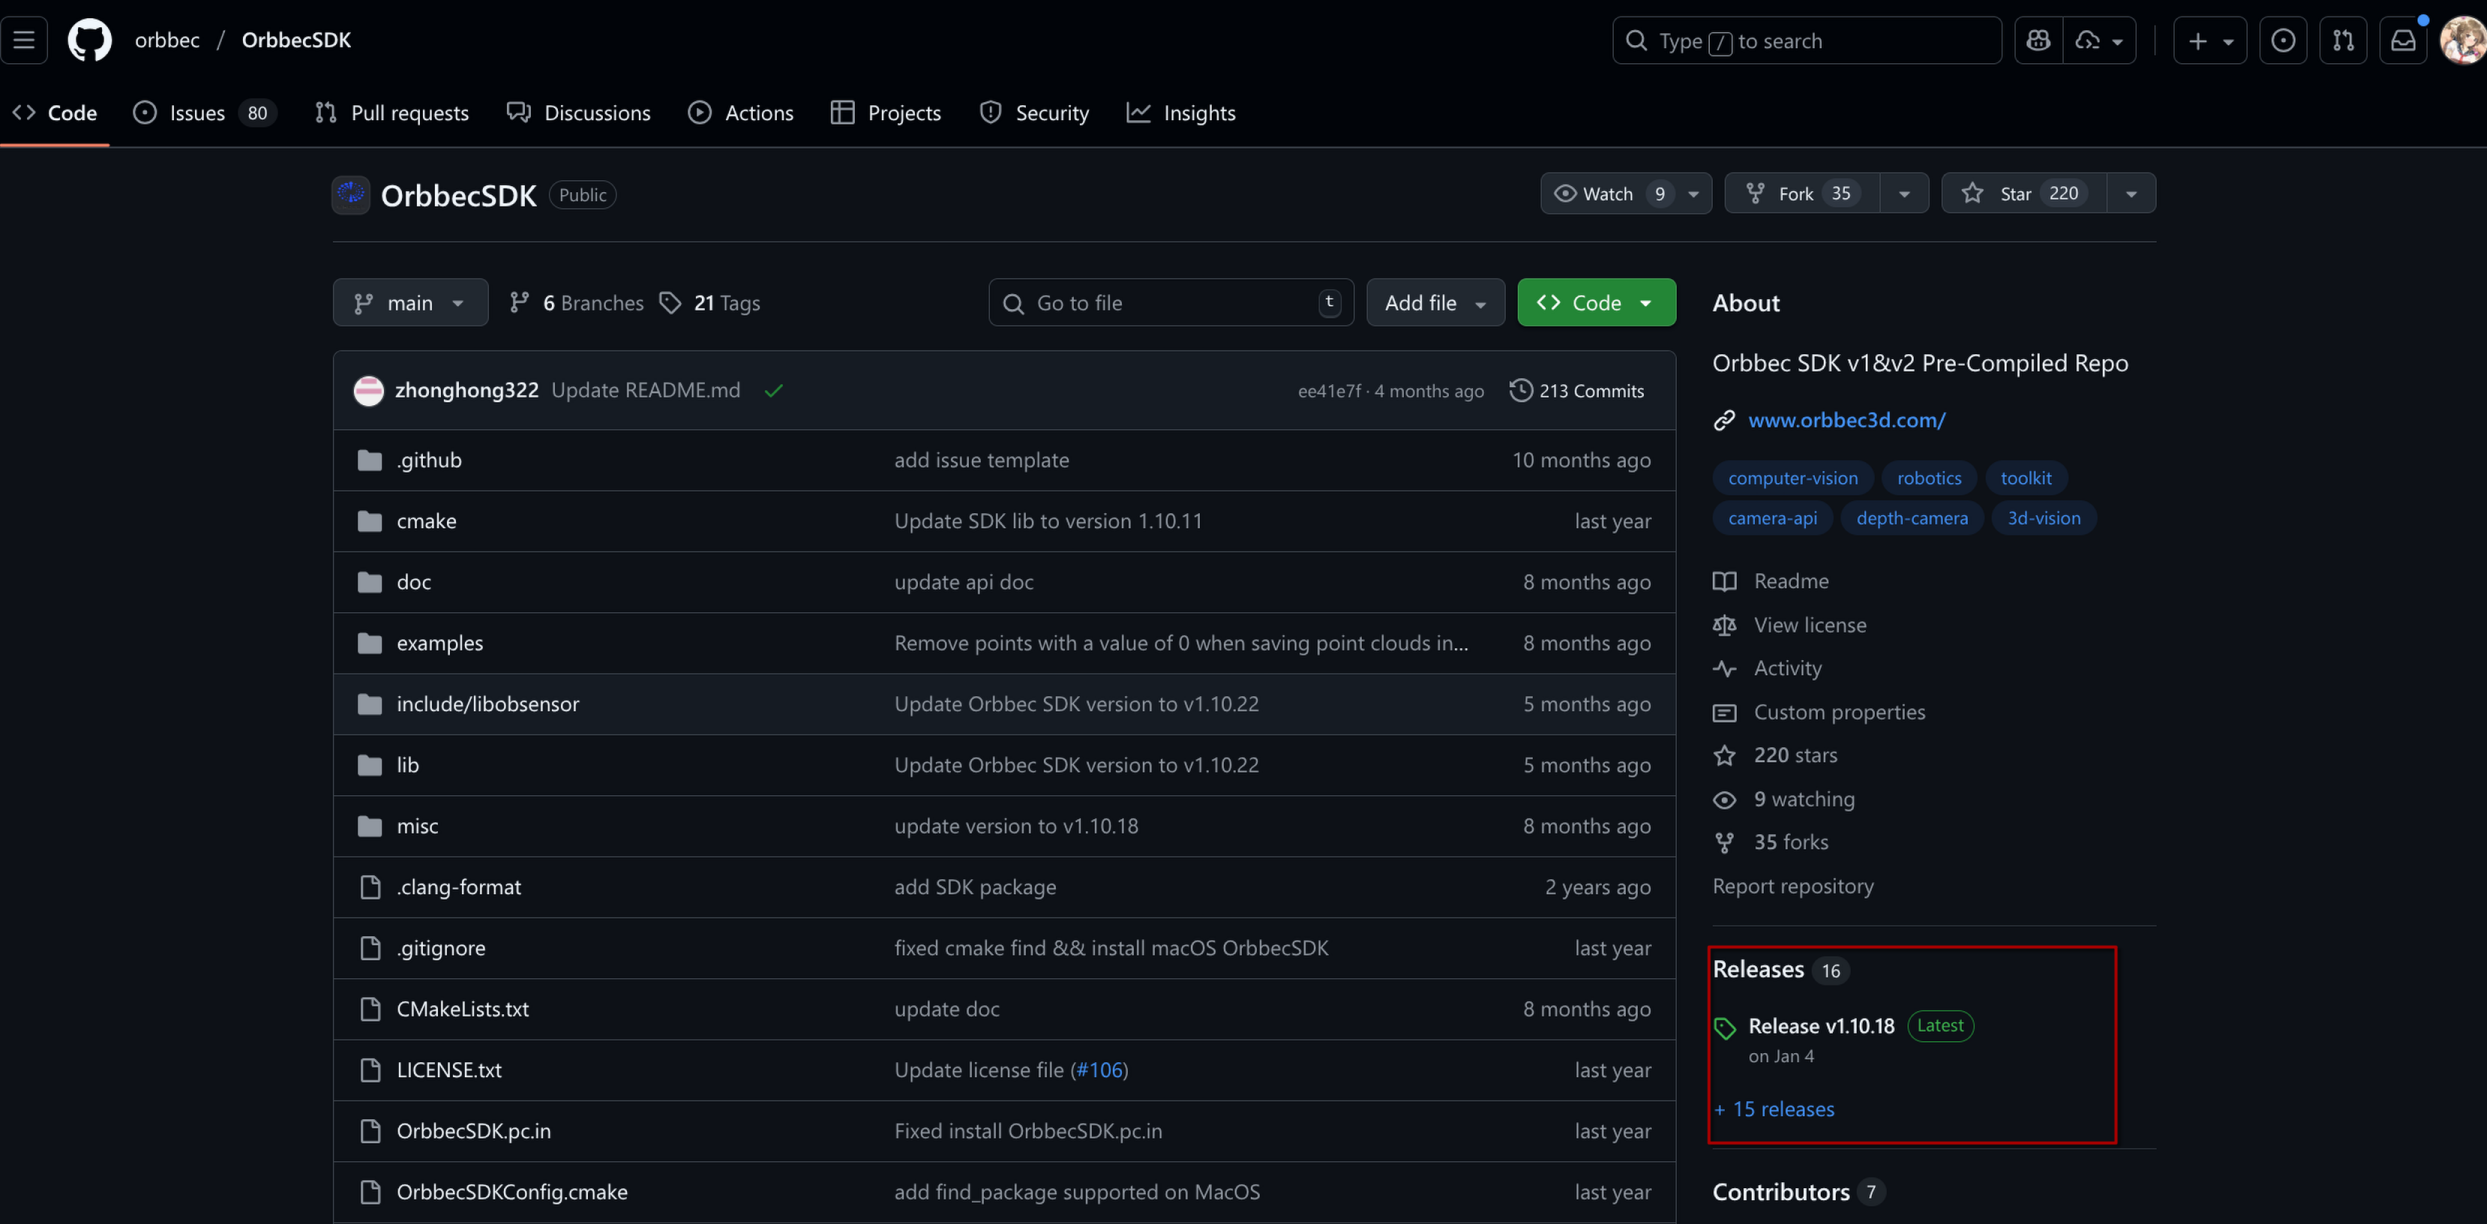Open the Security tab
The image size is (2487, 1224).
pos(1034,113)
